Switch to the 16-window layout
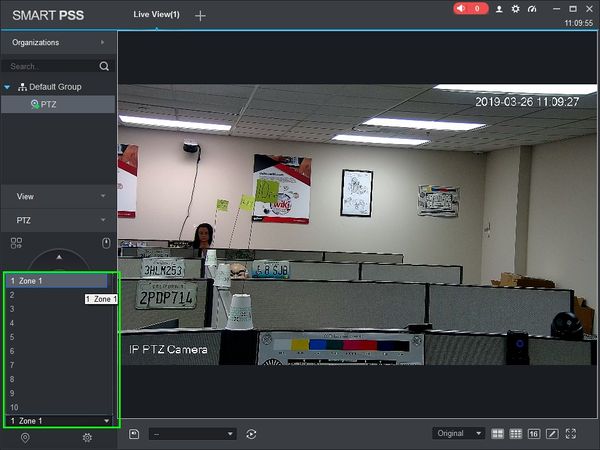Viewport: 600px width, 450px height. [x=534, y=434]
